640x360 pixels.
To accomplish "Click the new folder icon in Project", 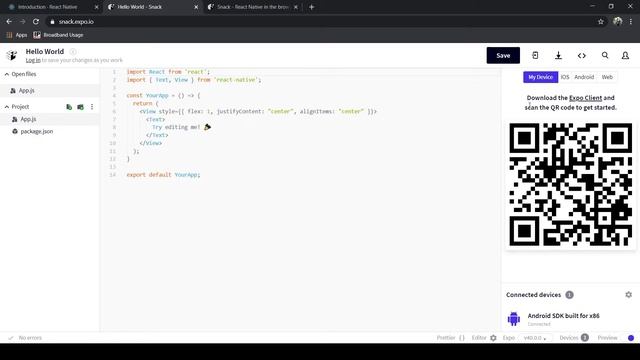I will [80, 107].
